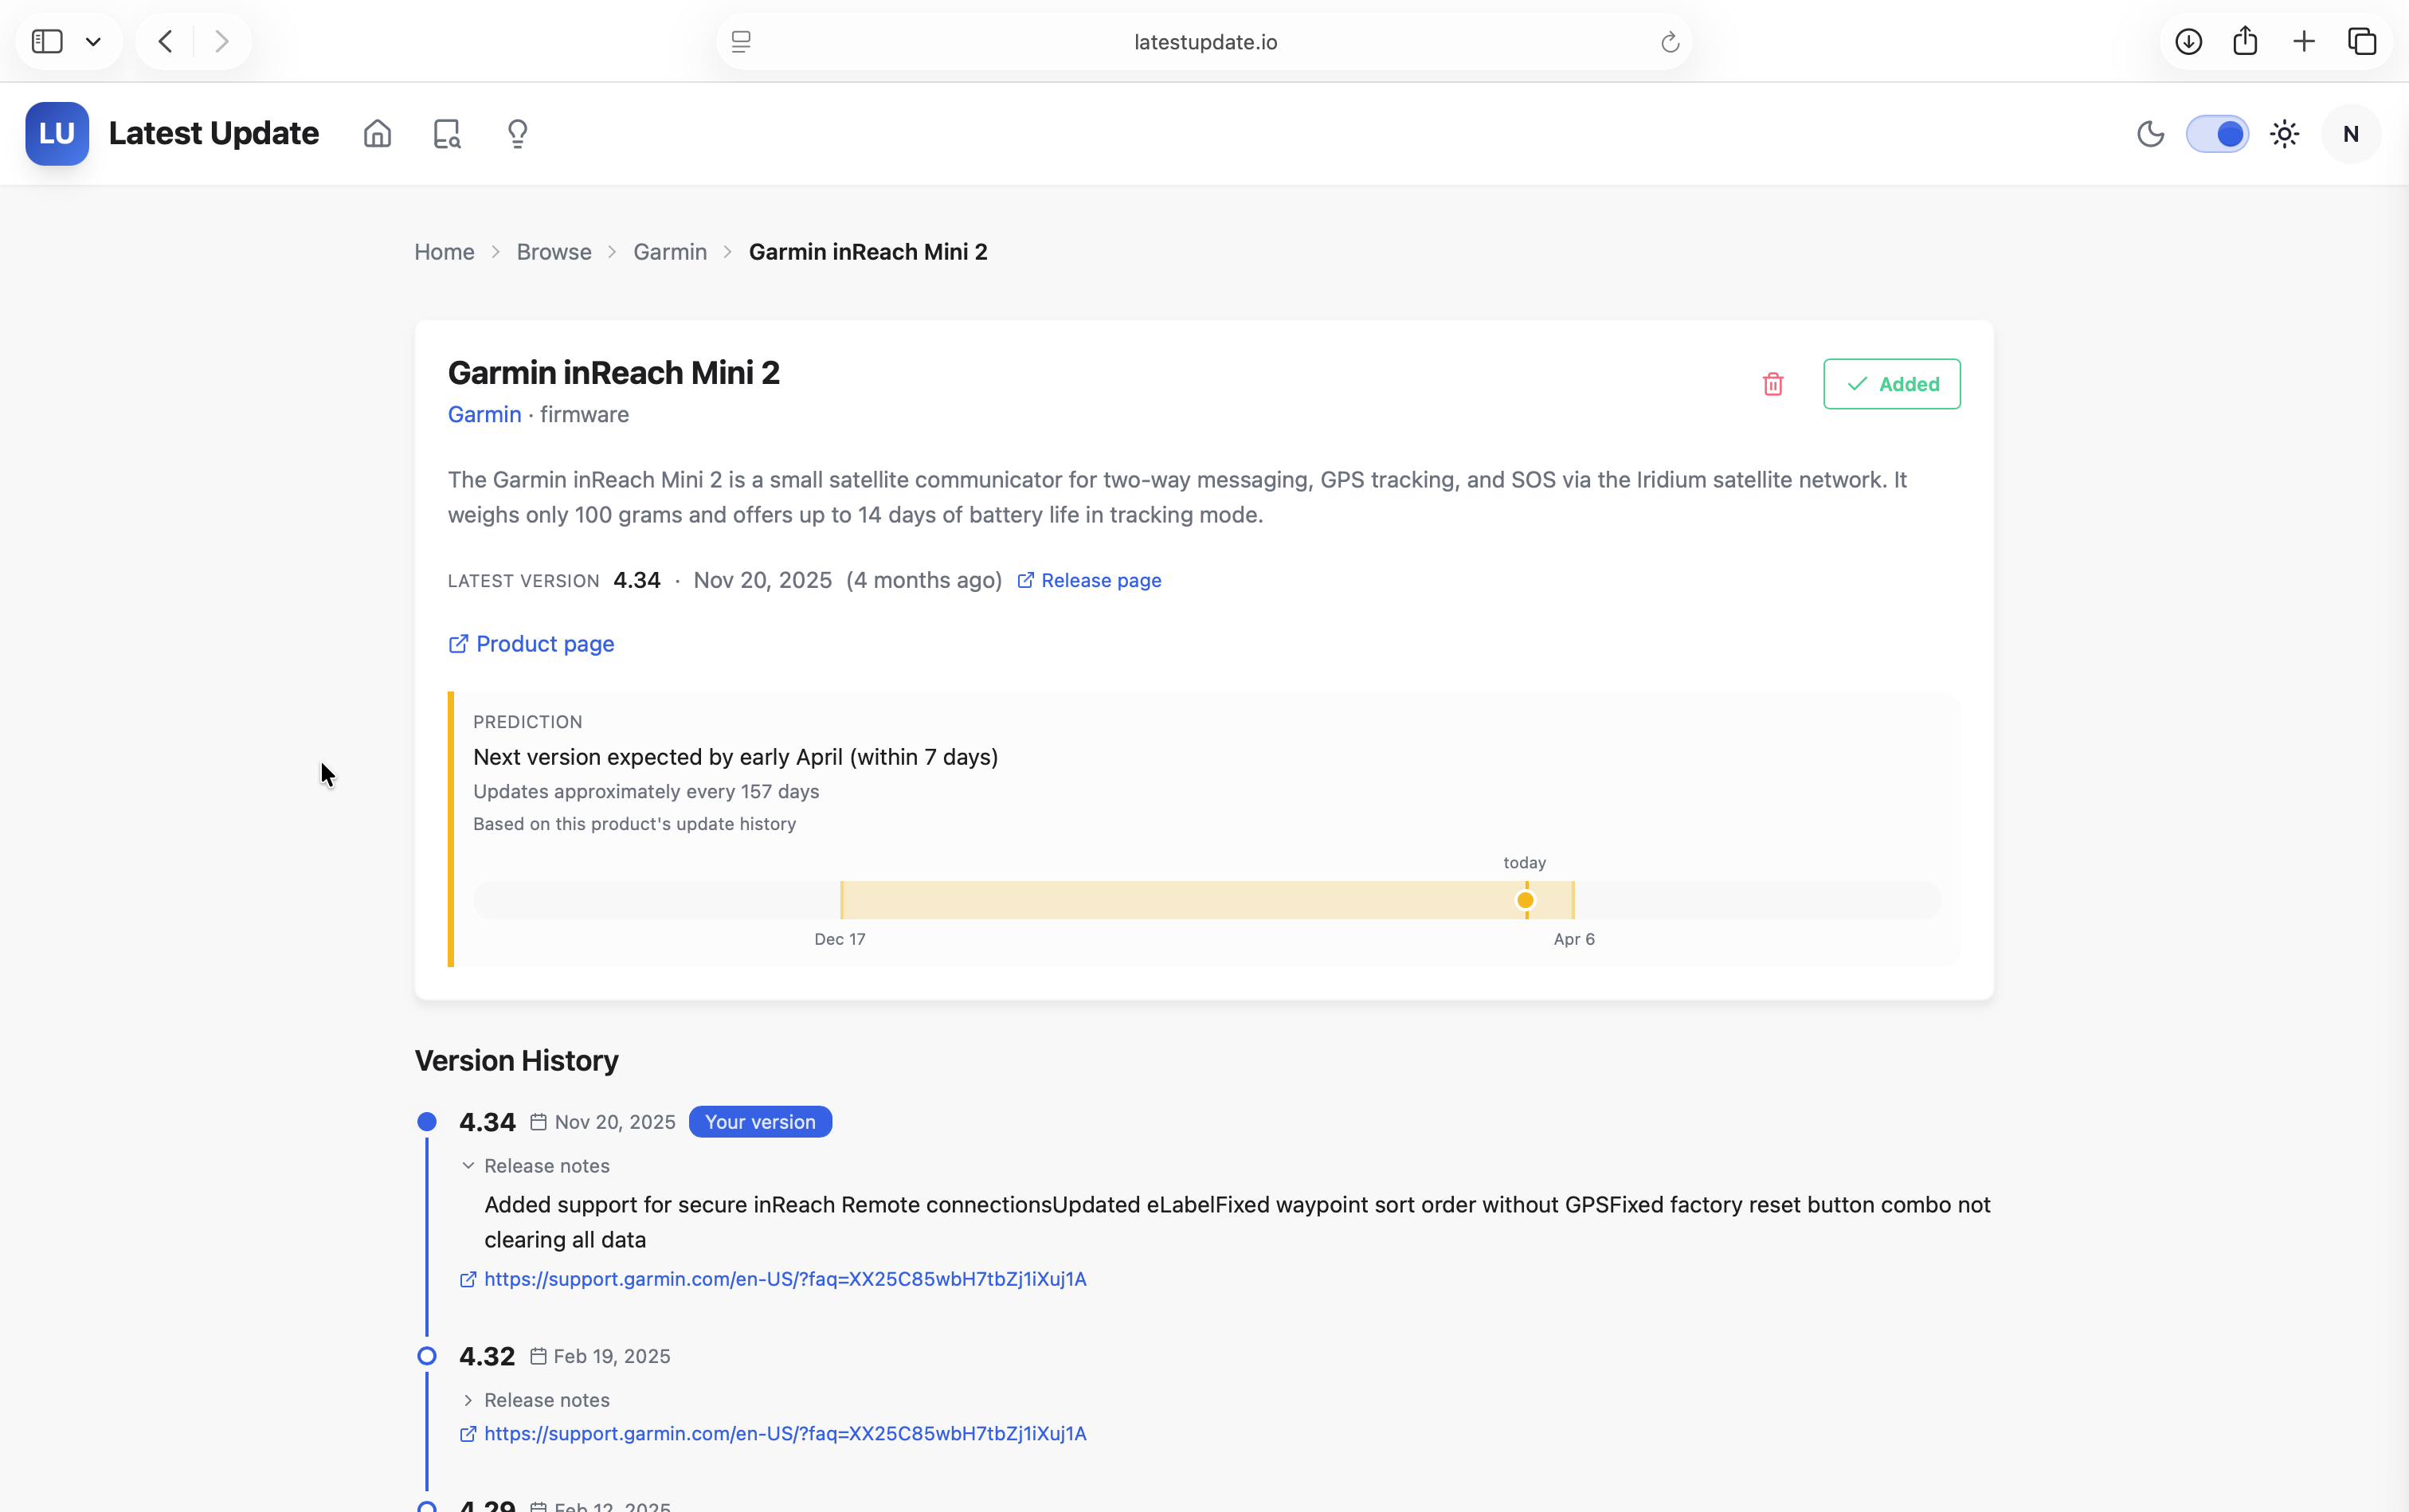2409x1512 pixels.
Task: Go to Home breadcrumb
Action: 444,252
